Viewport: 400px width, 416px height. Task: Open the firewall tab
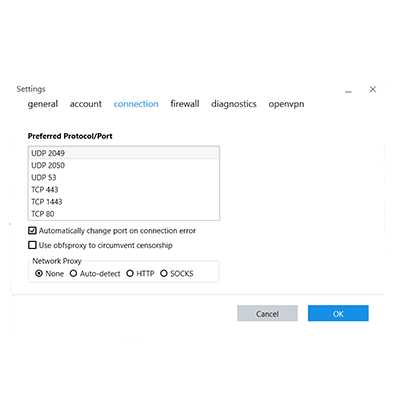point(185,104)
